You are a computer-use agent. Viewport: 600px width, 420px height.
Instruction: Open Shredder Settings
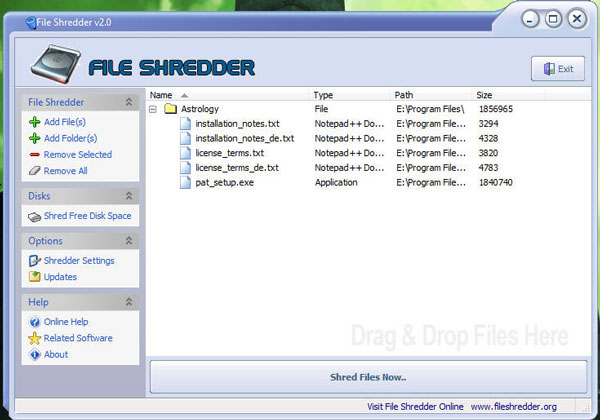pos(79,260)
